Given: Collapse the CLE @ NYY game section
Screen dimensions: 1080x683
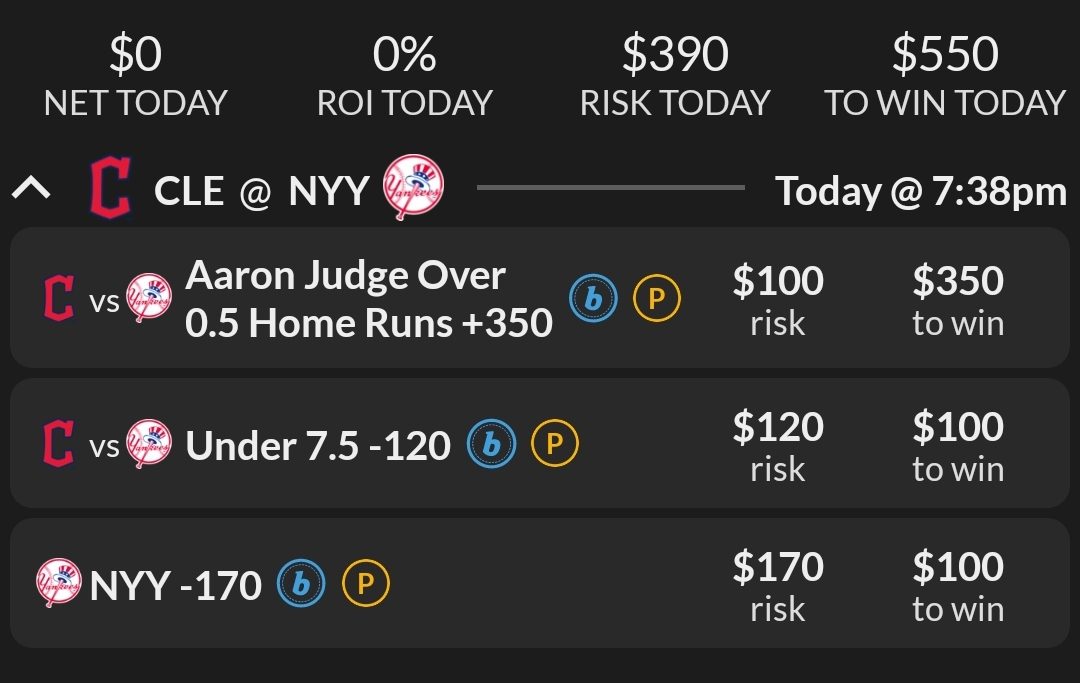Looking at the screenshot, I should [31, 190].
